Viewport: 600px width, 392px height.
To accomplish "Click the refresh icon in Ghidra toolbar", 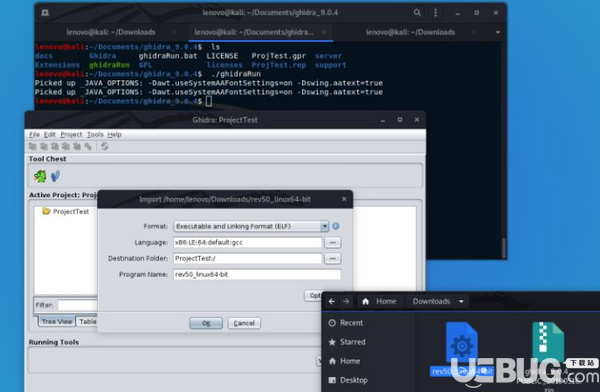I will pyautogui.click(x=104, y=146).
